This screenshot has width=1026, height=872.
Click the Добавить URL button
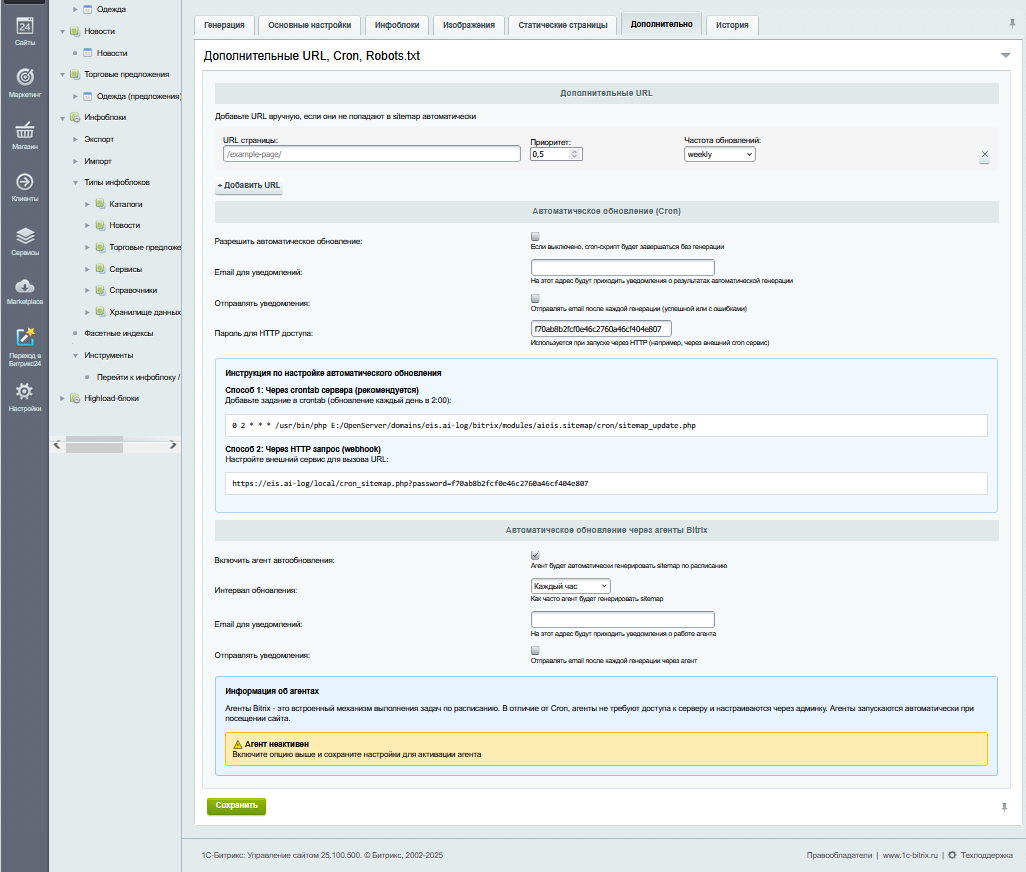[249, 186]
